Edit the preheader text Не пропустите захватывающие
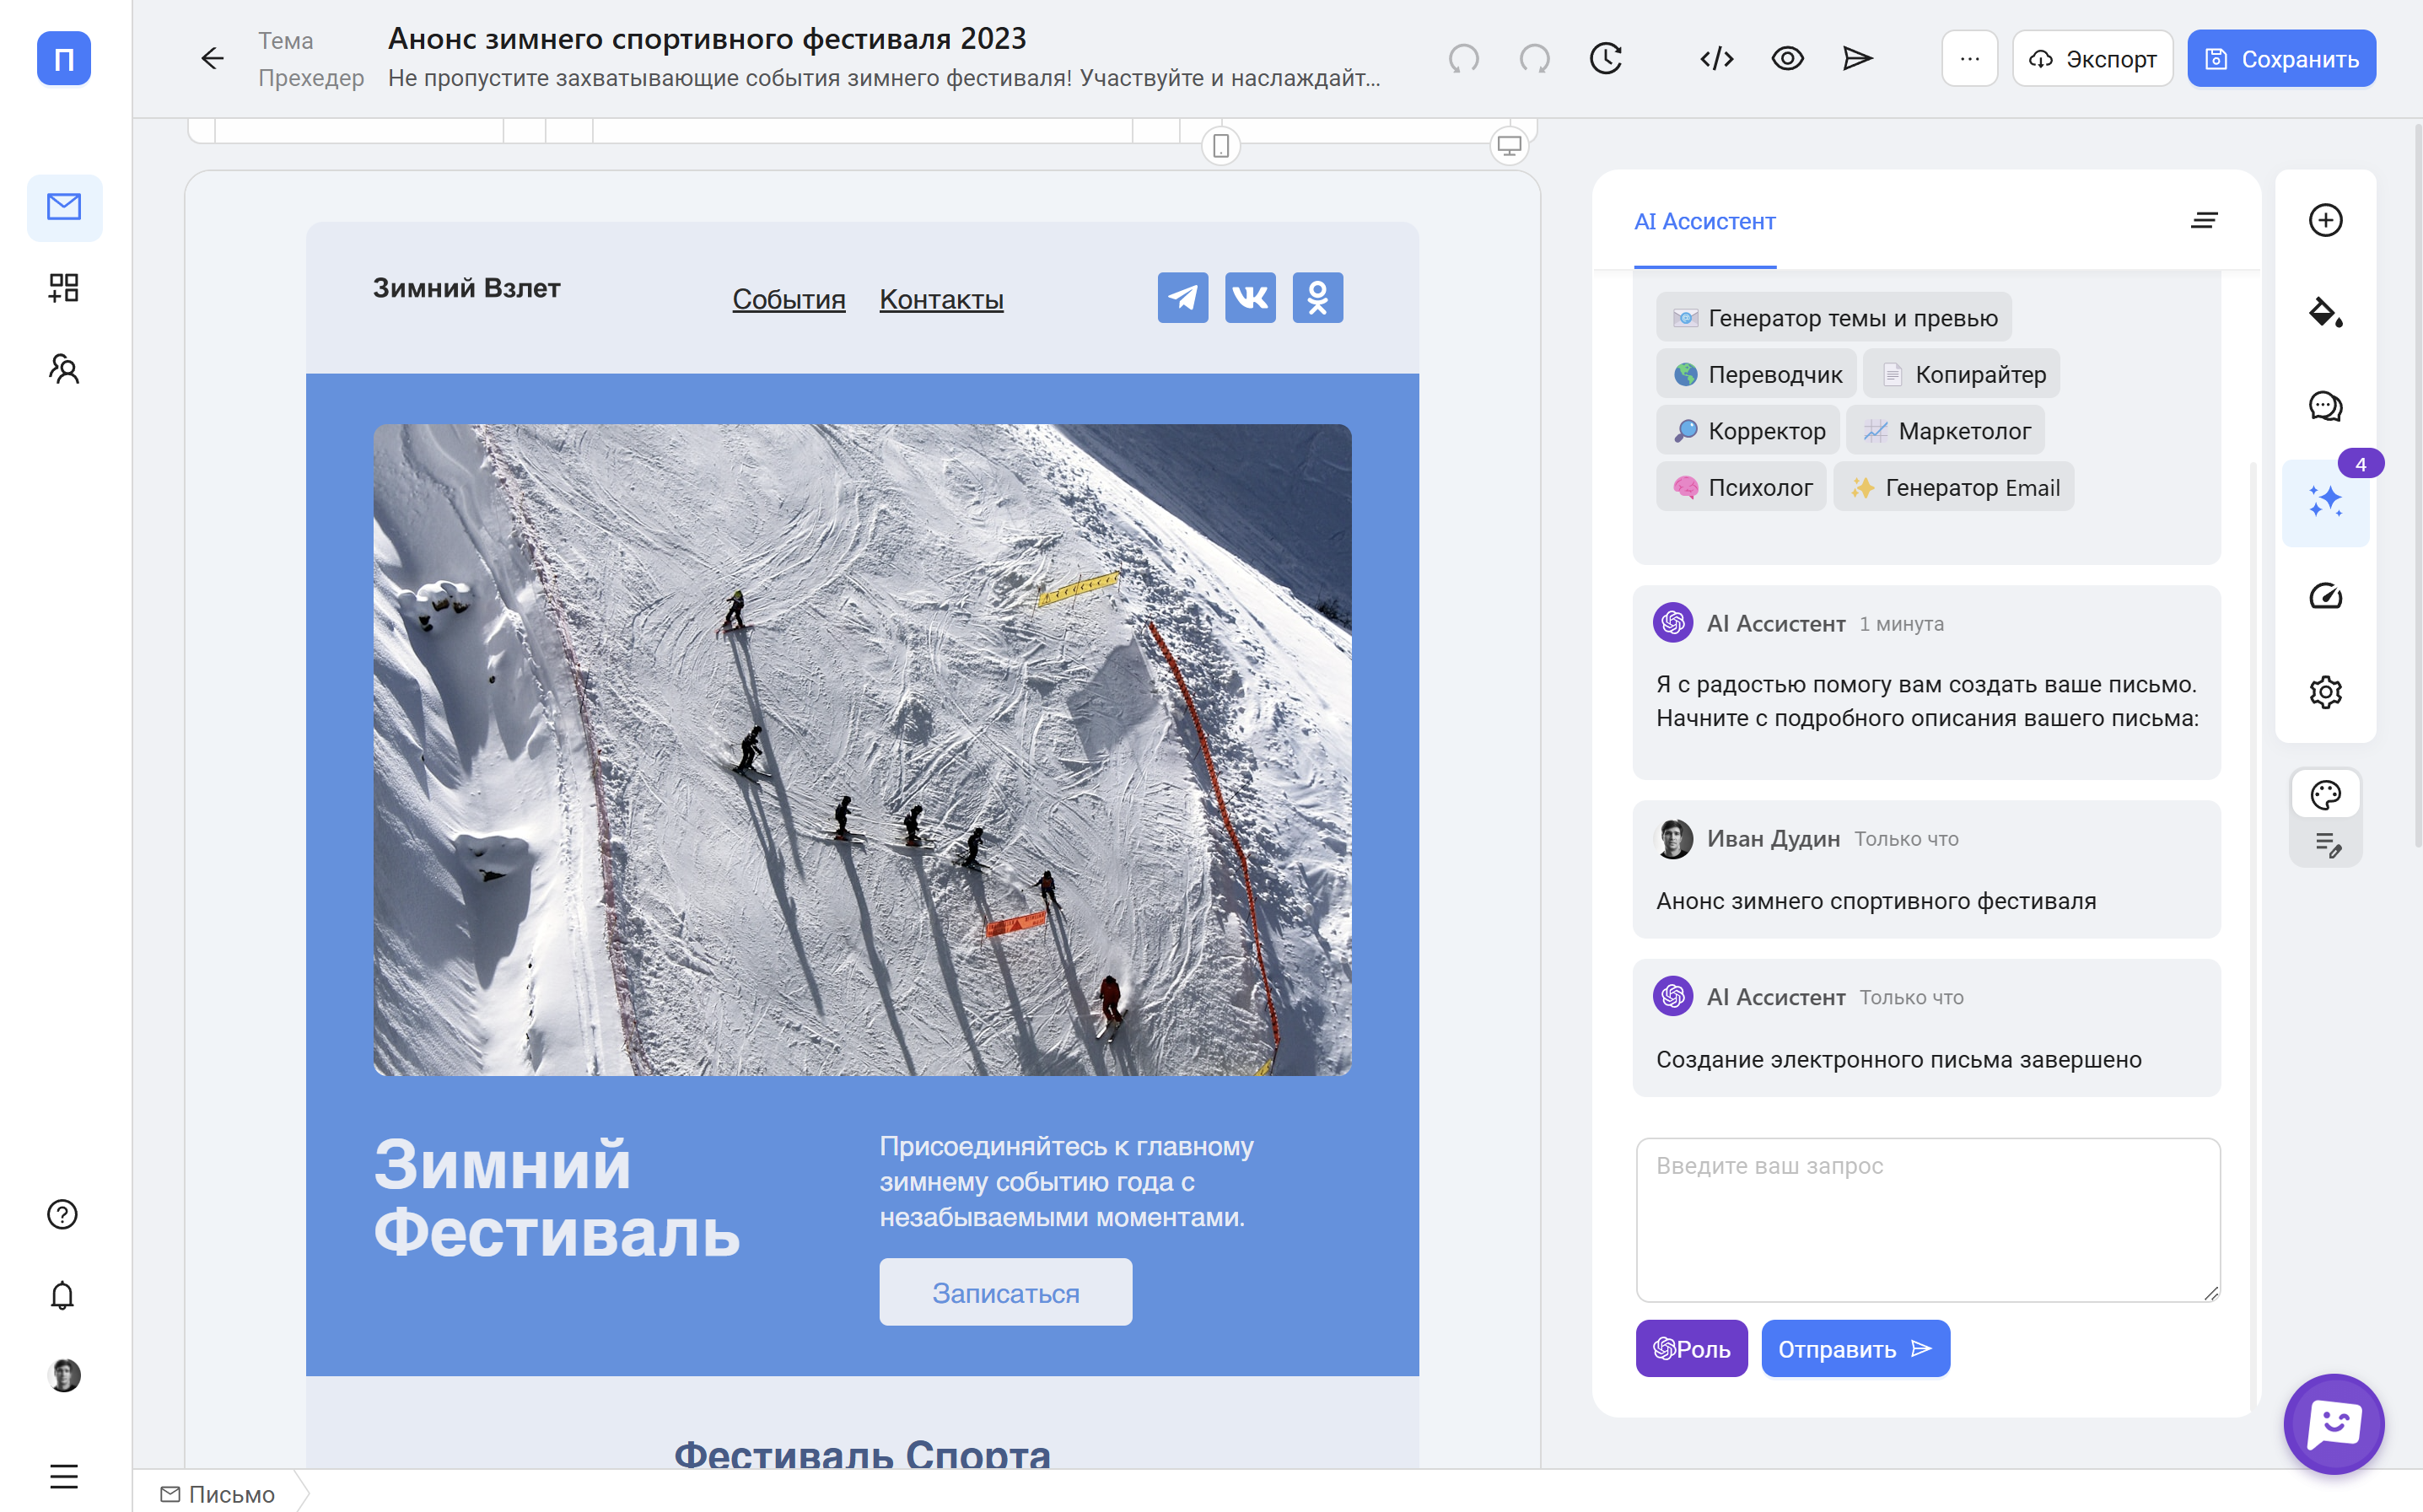Viewport: 2423px width, 1512px height. [x=884, y=78]
